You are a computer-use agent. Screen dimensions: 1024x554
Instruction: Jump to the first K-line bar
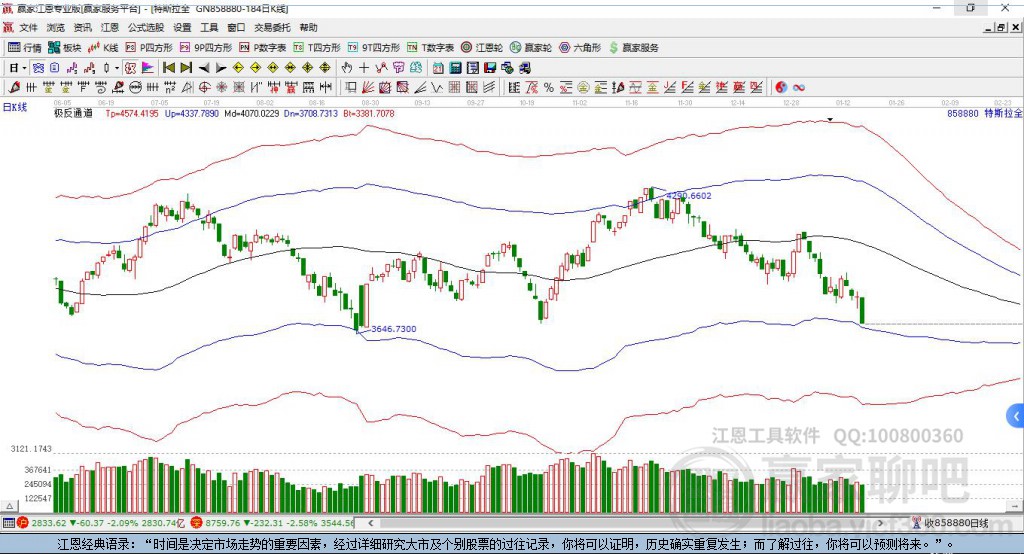click(168, 67)
